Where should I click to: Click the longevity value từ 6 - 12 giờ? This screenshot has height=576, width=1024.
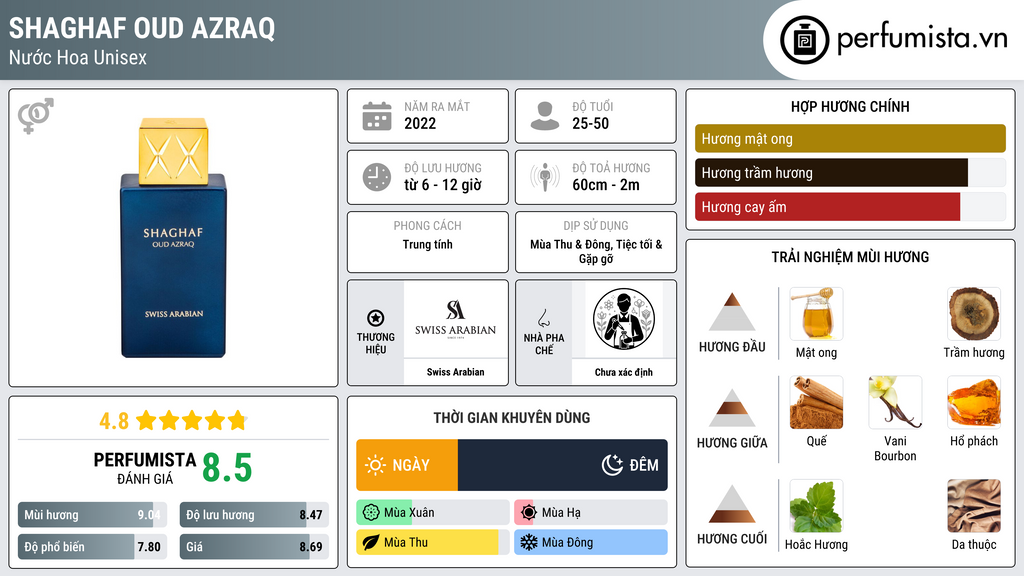443,185
